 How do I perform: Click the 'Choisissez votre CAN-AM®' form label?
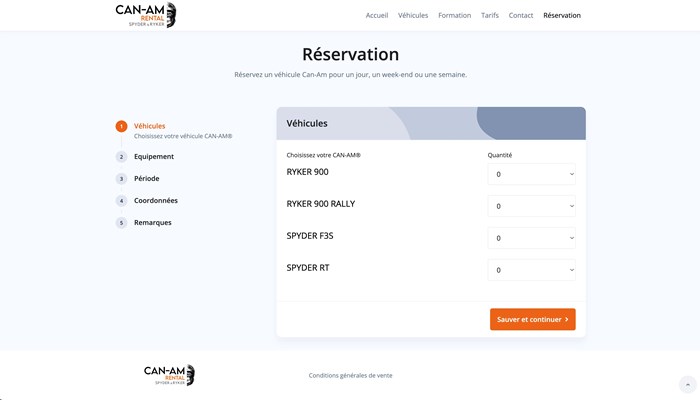(323, 155)
